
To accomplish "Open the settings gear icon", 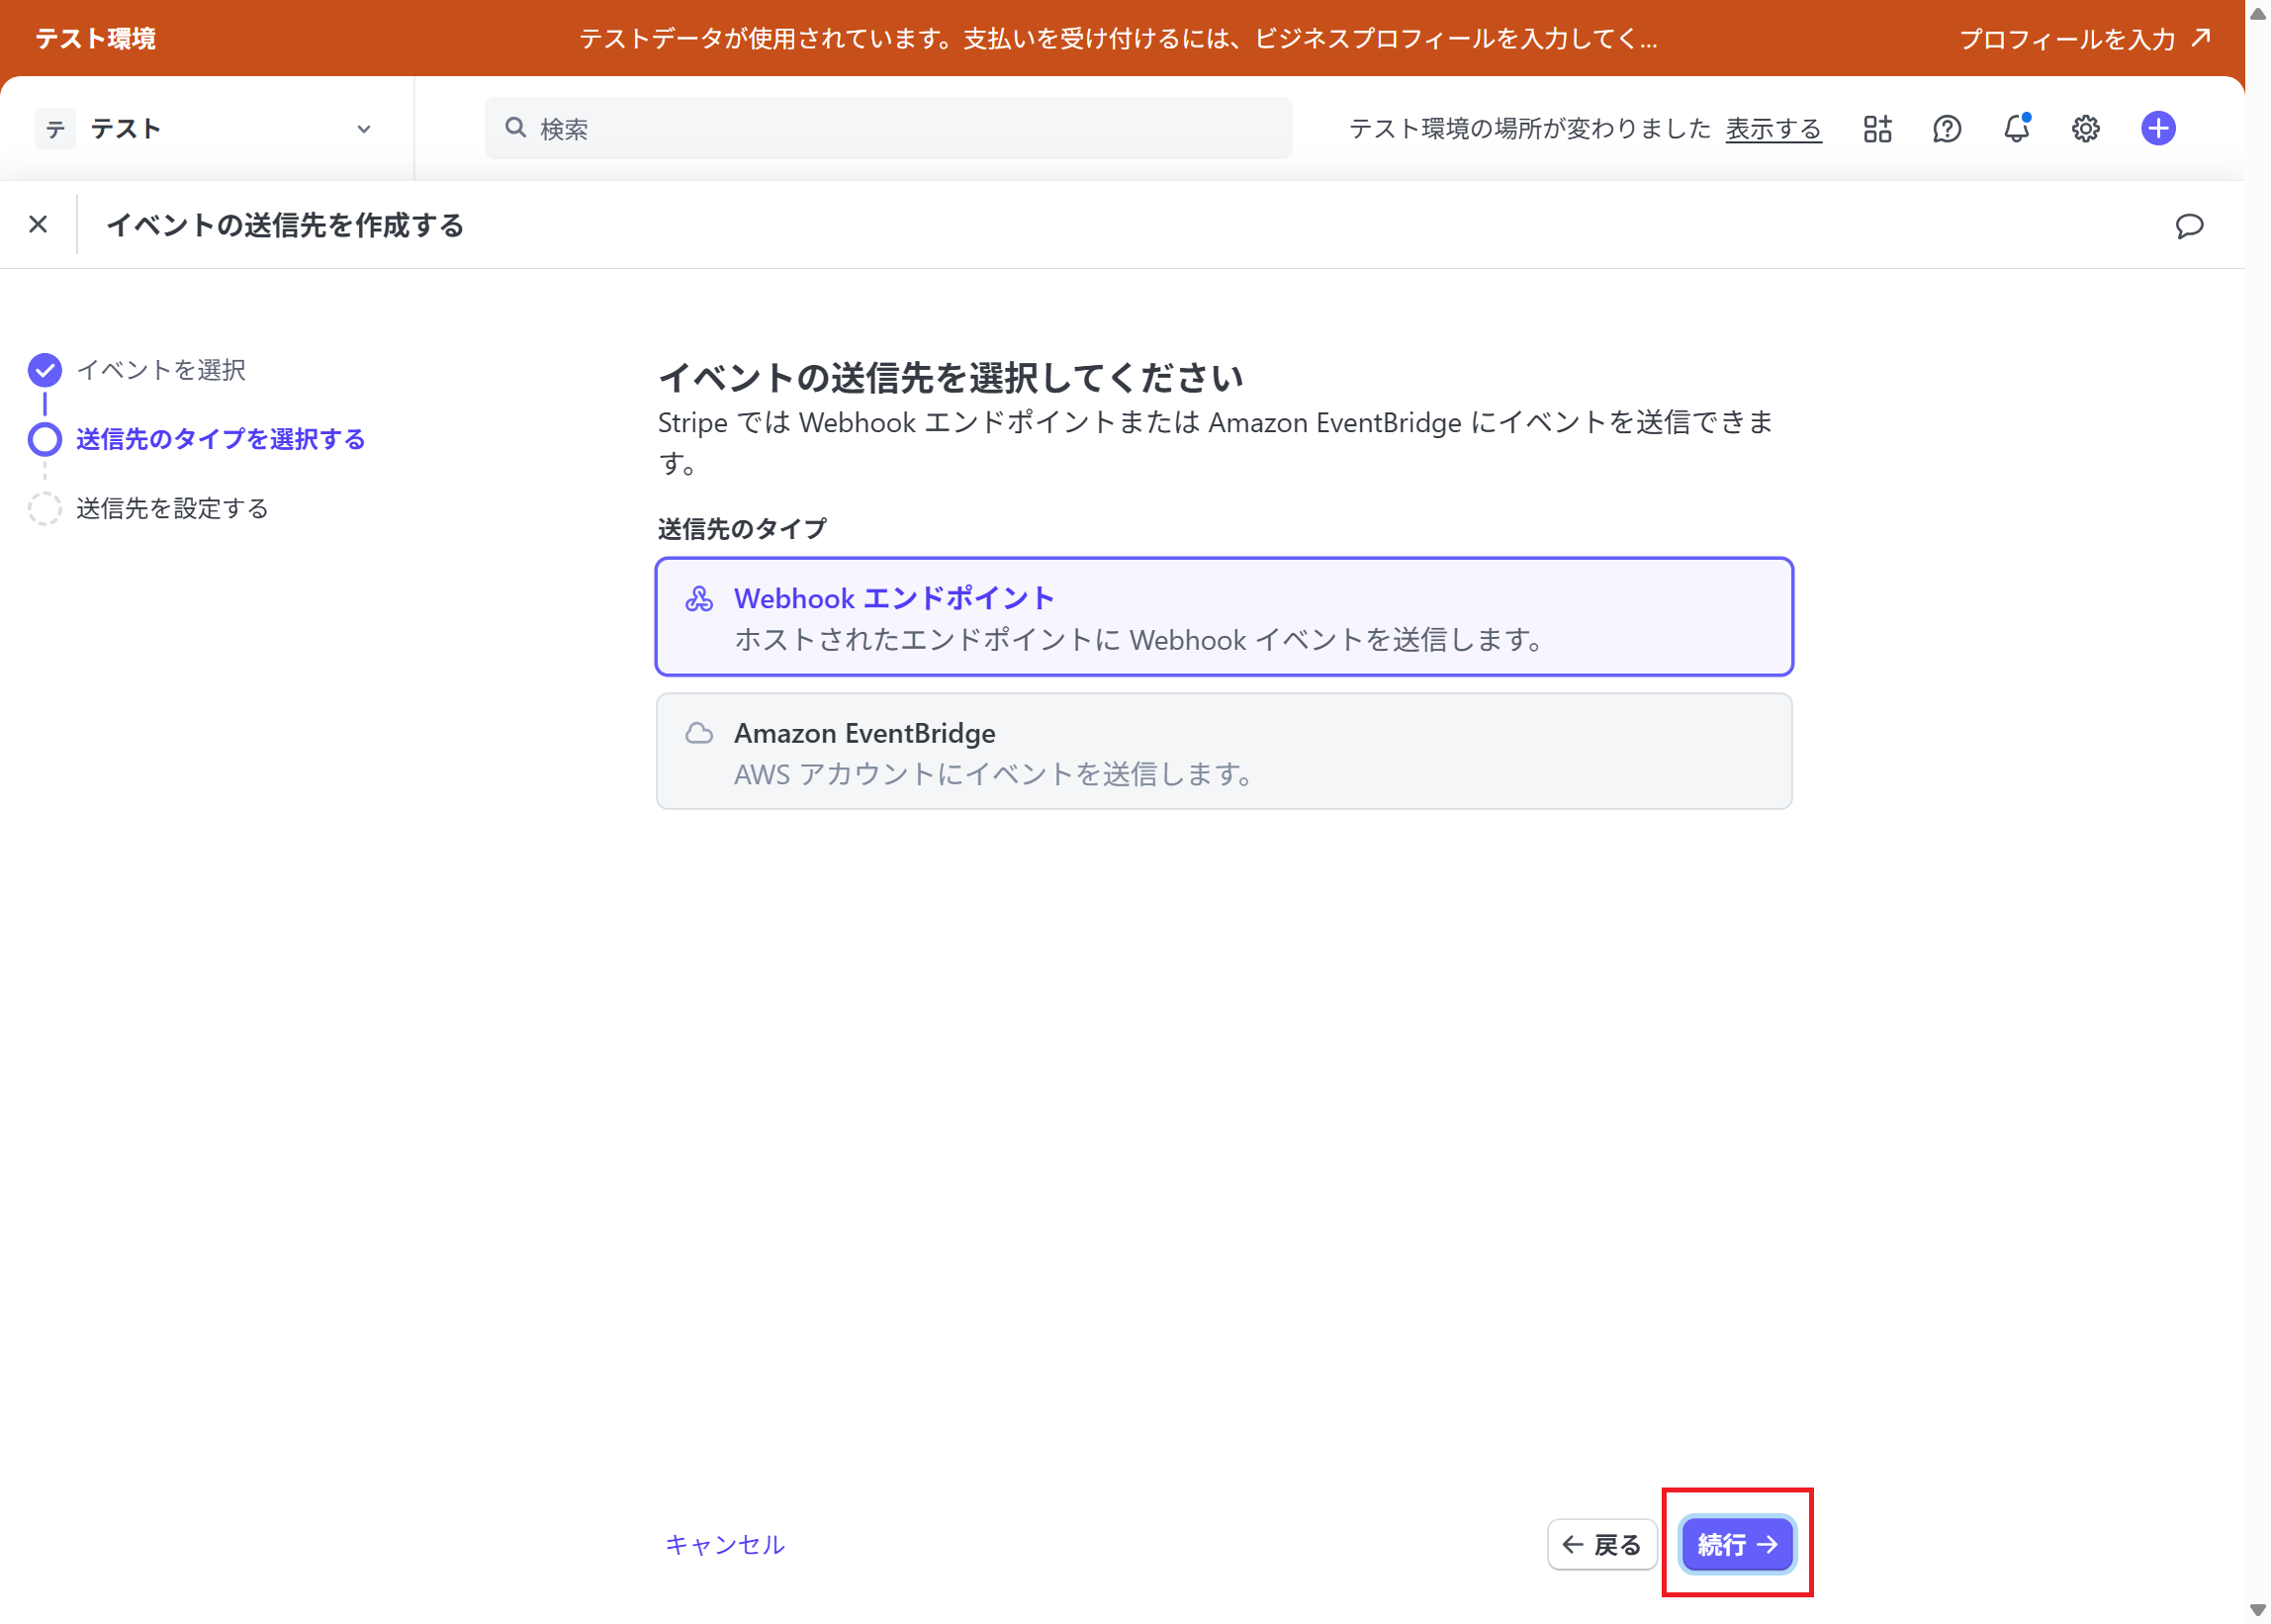I will pyautogui.click(x=2085, y=129).
